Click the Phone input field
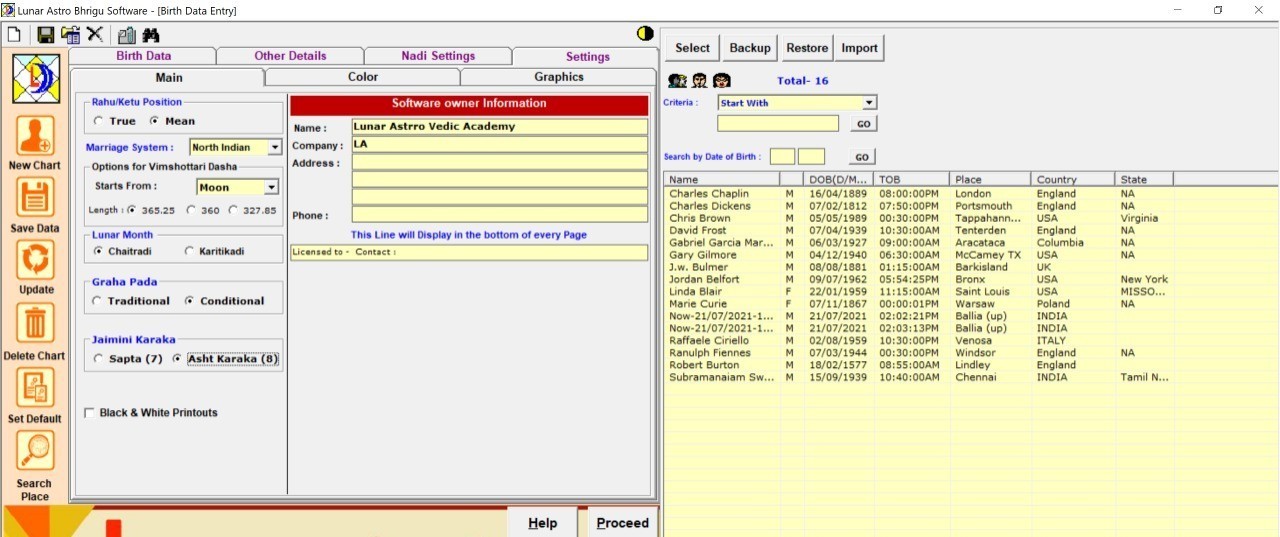The width and height of the screenshot is (1280, 537). (x=499, y=215)
